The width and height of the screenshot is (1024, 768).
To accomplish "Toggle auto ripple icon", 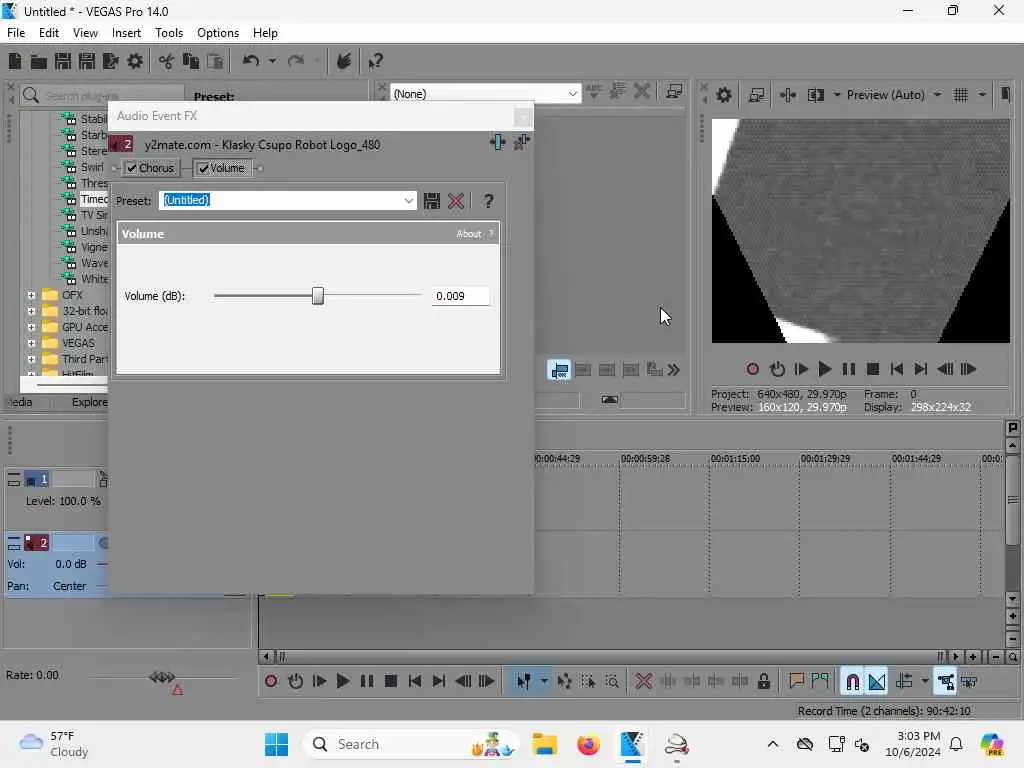I will pyautogui.click(x=904, y=682).
